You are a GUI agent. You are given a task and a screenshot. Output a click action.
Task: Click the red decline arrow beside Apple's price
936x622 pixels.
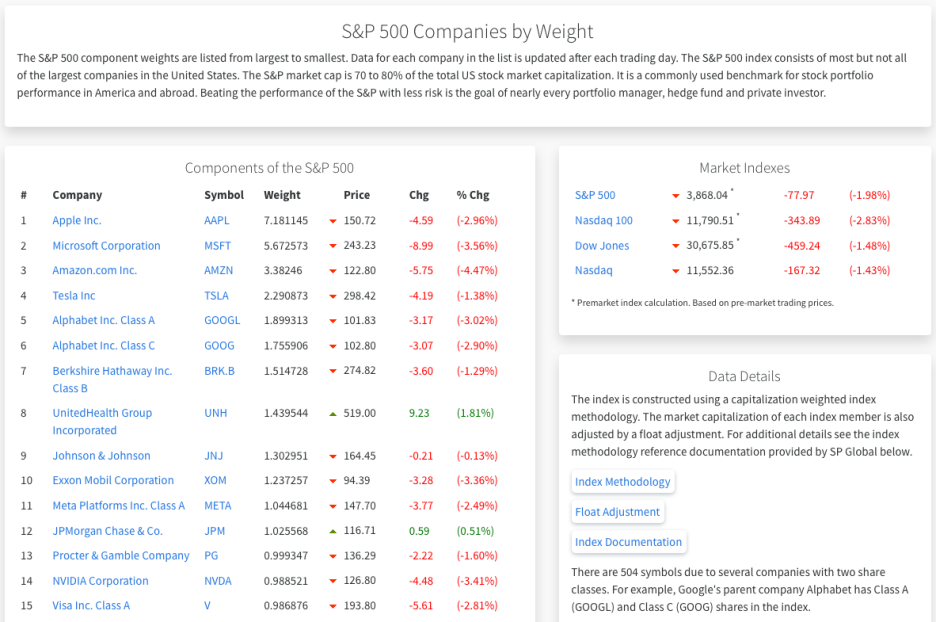(332, 220)
